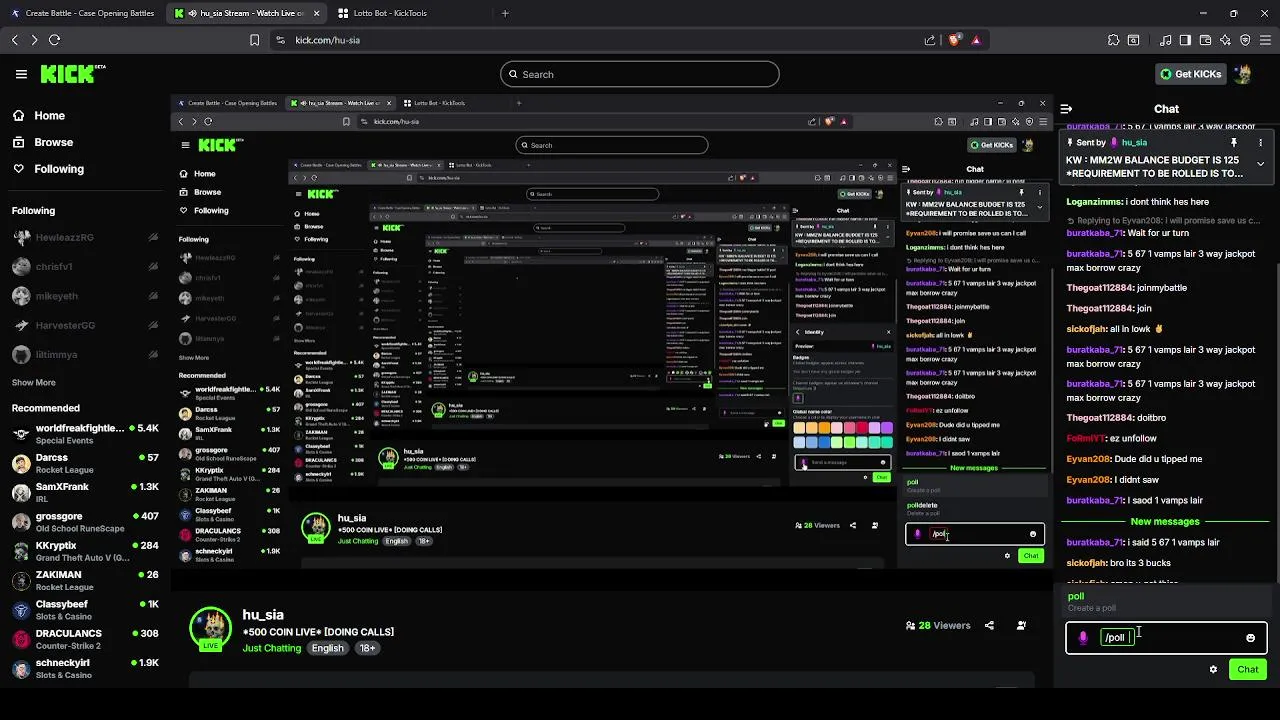Open Darcss Rocket League channel
The width and height of the screenshot is (1280, 720).
(85, 464)
